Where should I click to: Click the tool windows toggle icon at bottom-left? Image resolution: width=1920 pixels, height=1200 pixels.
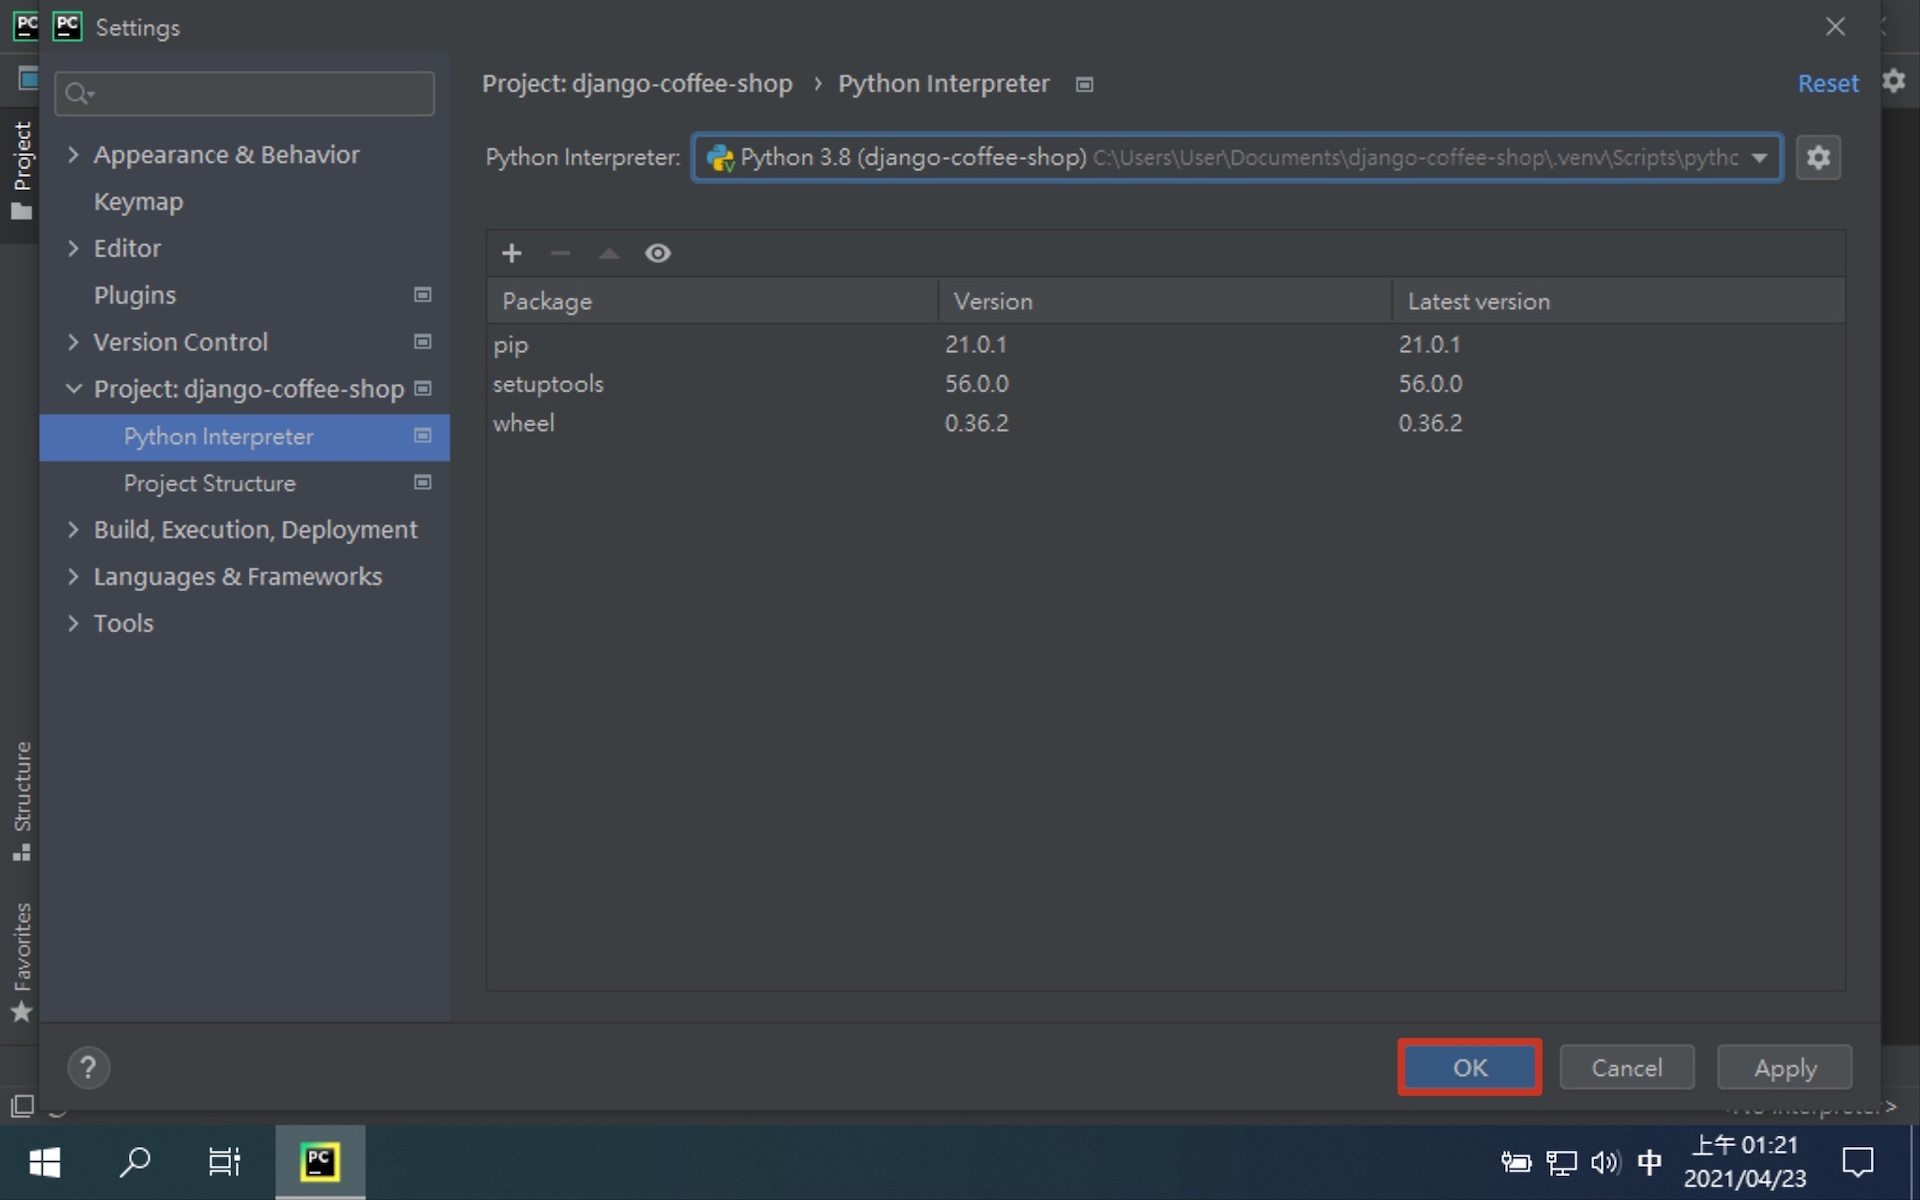tap(22, 1106)
